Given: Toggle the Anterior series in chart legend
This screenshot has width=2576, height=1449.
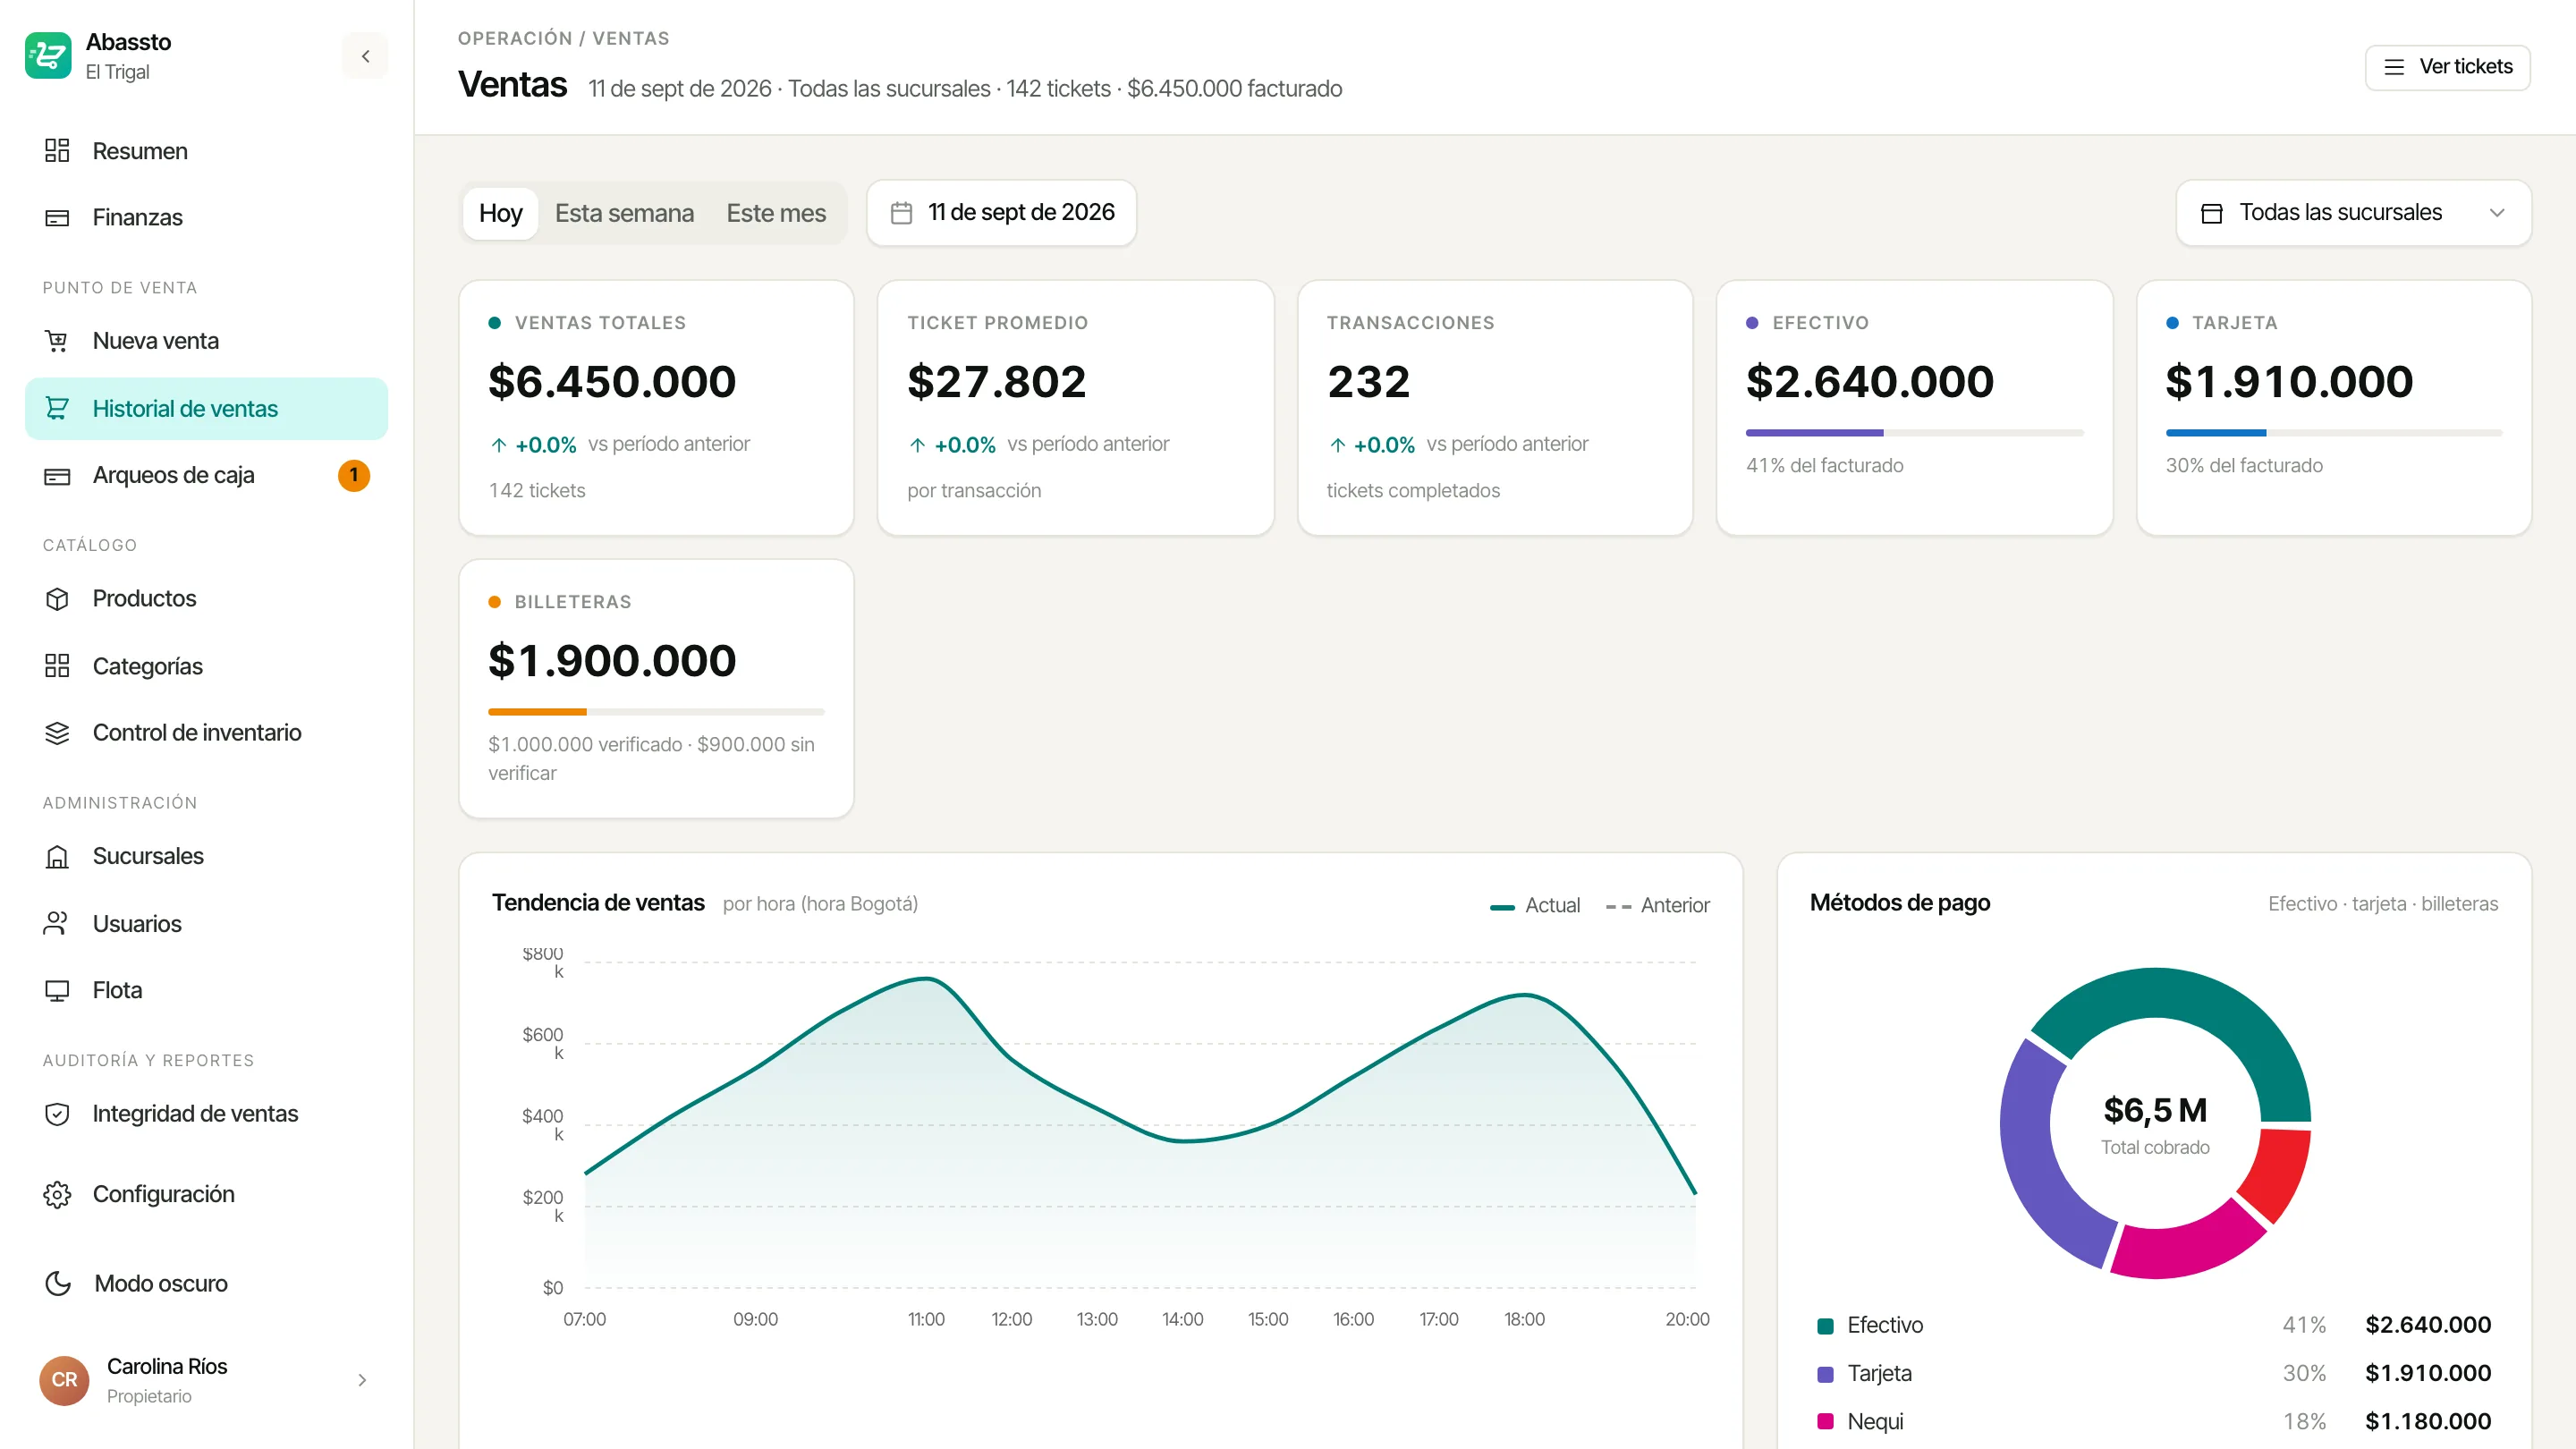Looking at the screenshot, I should tap(1657, 906).
